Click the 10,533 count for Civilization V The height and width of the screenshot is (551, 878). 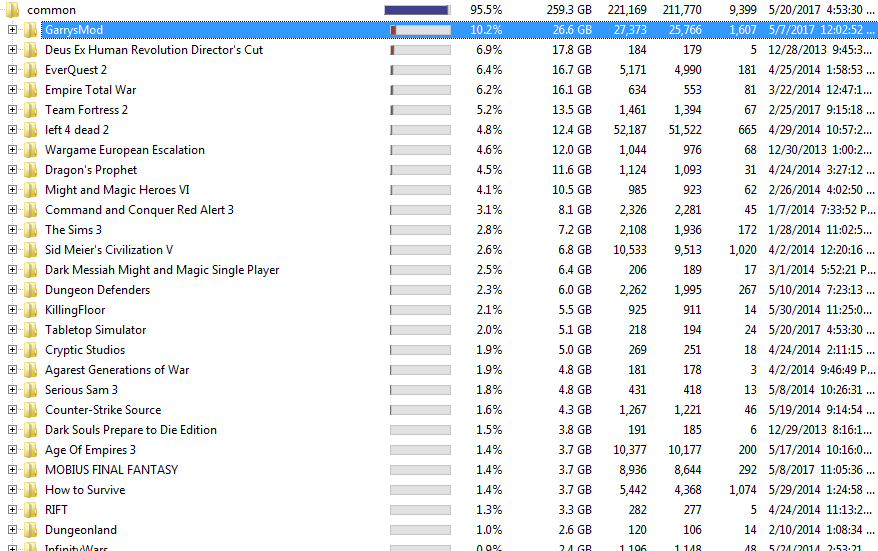[630, 250]
